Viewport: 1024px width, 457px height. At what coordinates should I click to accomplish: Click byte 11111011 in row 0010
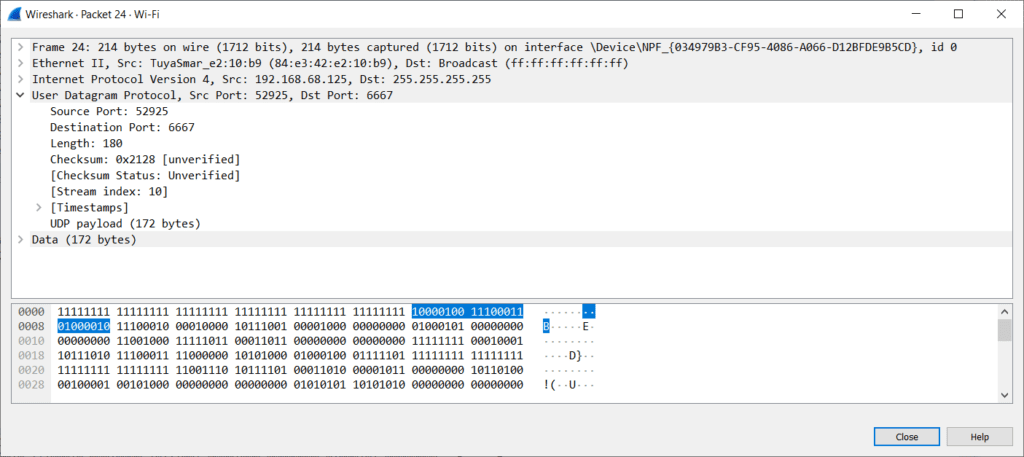(x=202, y=341)
